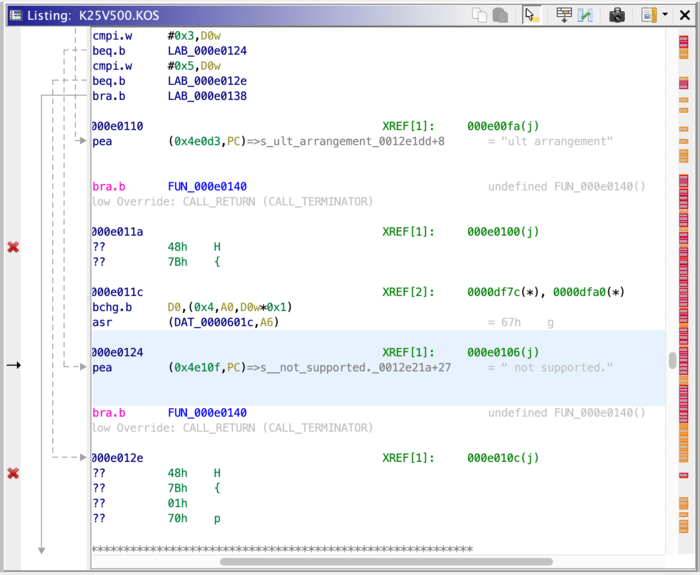Open dropdown arrow beside margin display icon
The image size is (700, 575).
coord(664,15)
